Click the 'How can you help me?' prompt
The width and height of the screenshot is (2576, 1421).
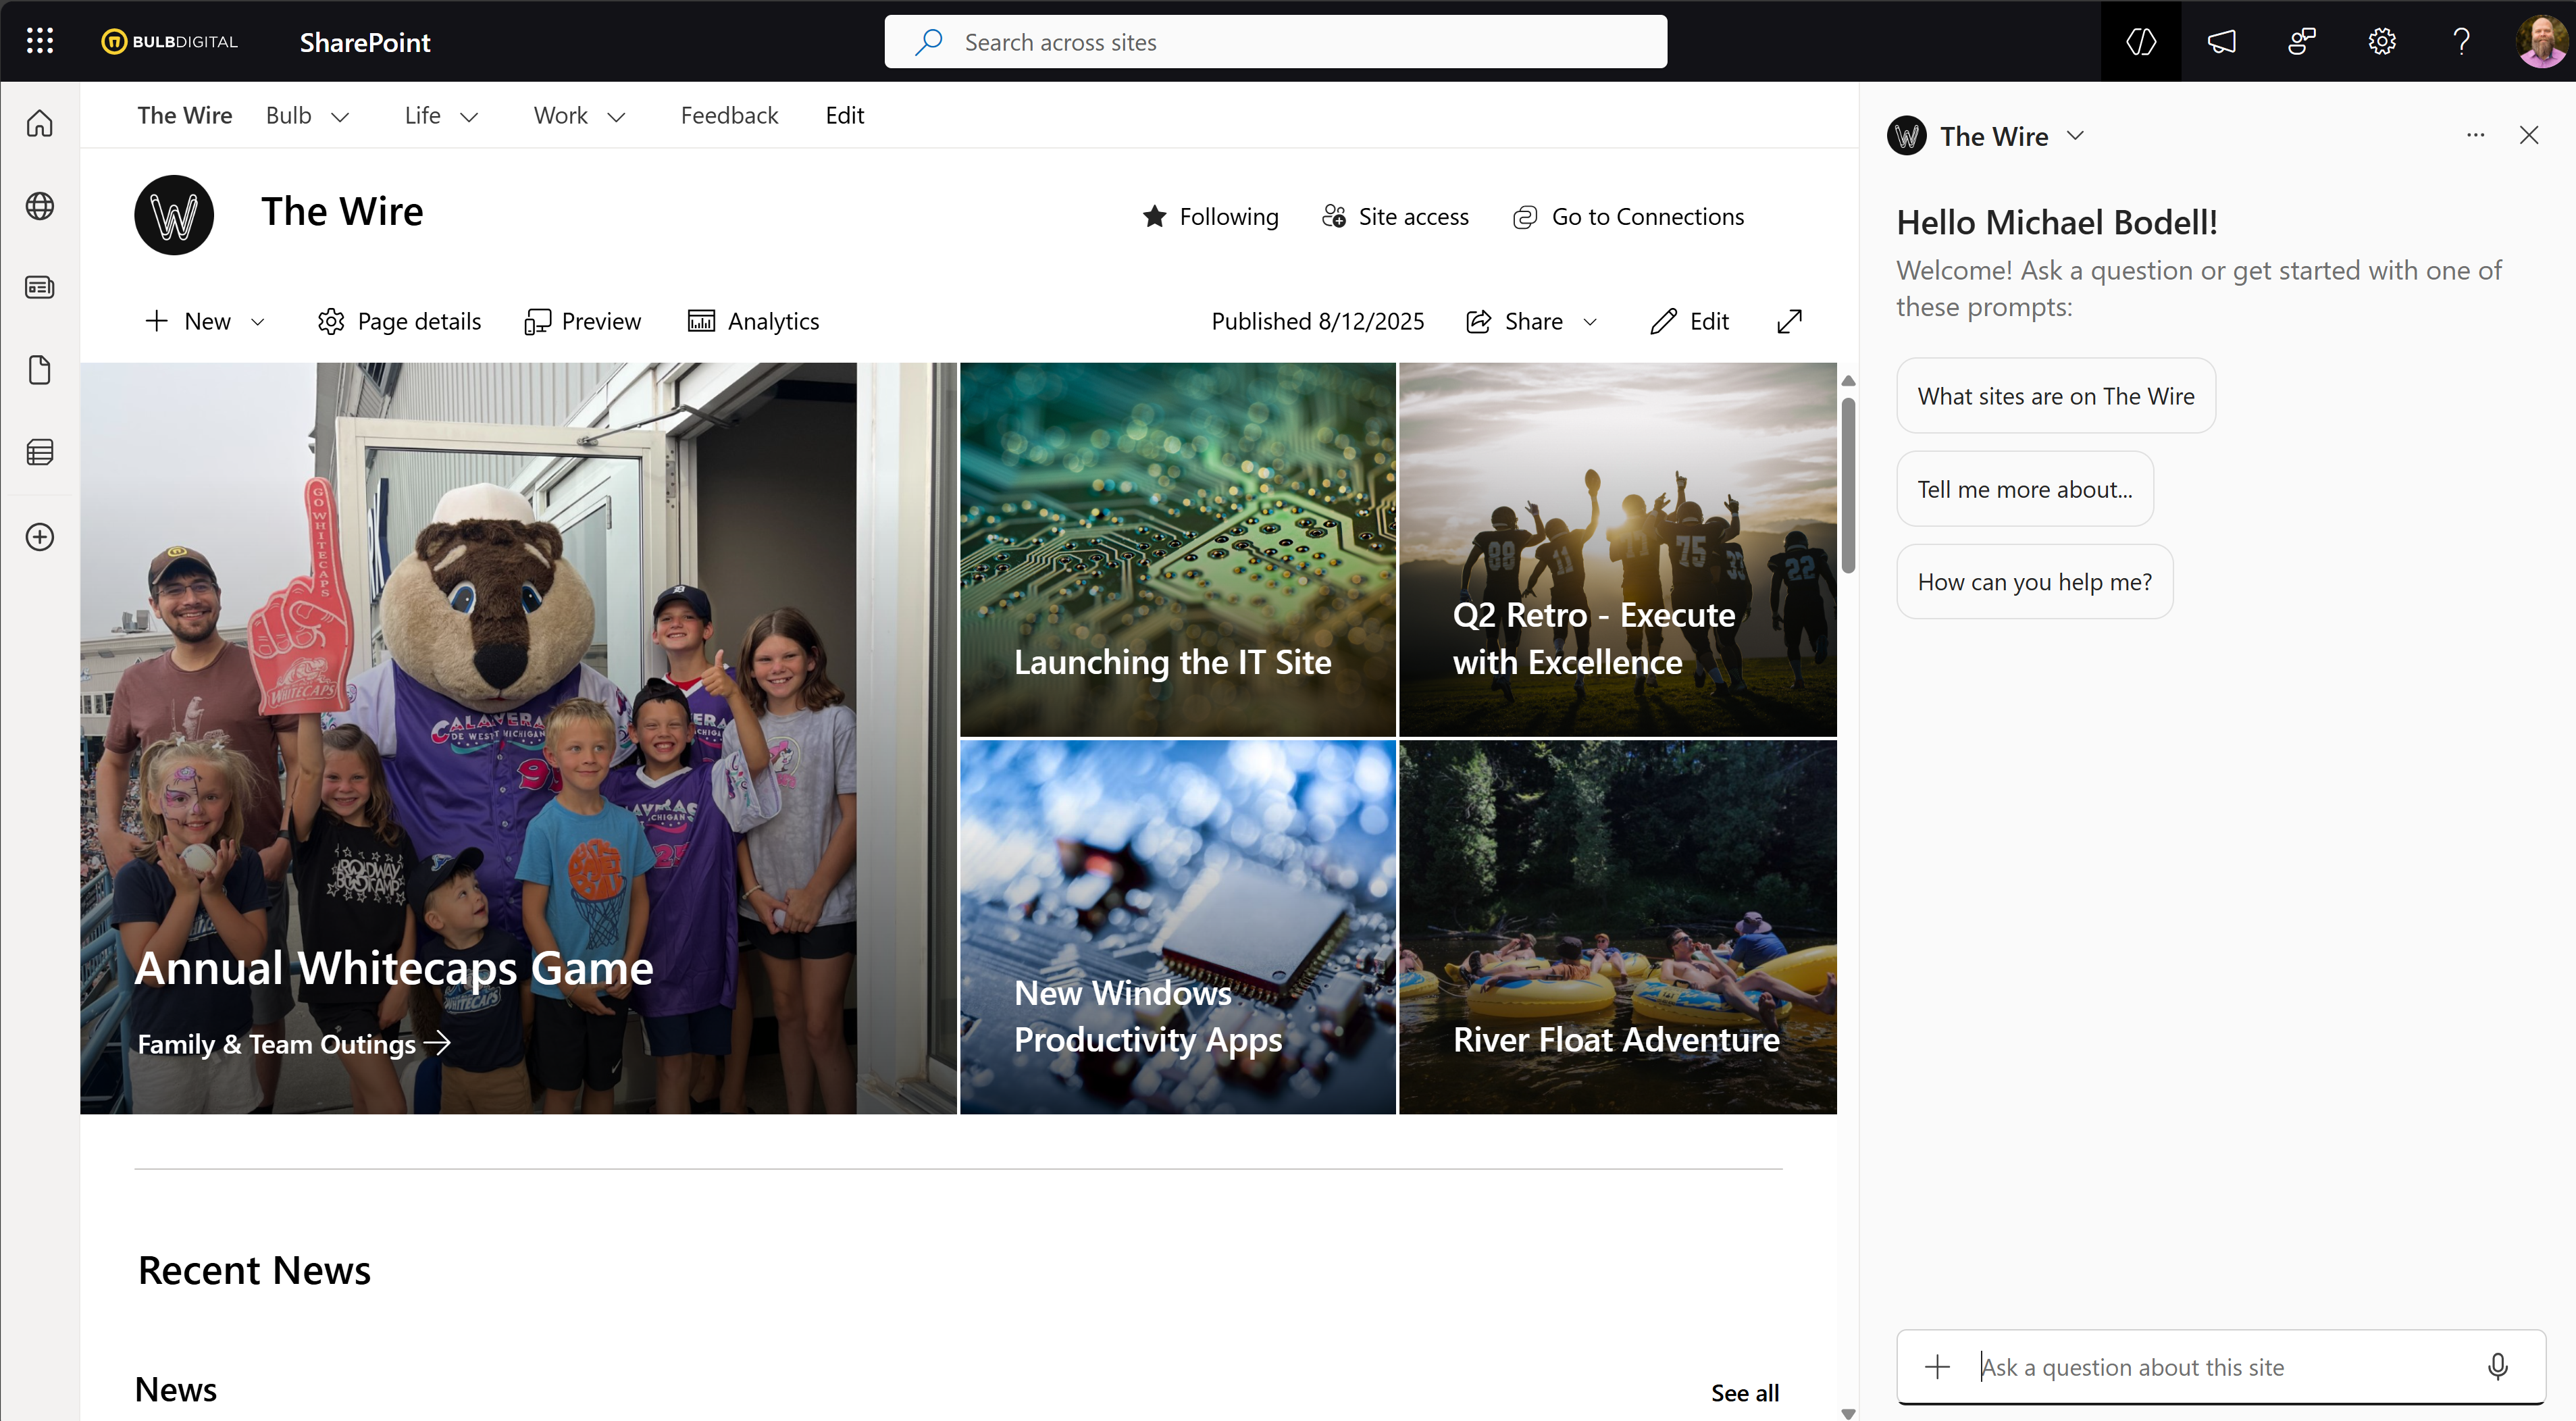point(2034,582)
